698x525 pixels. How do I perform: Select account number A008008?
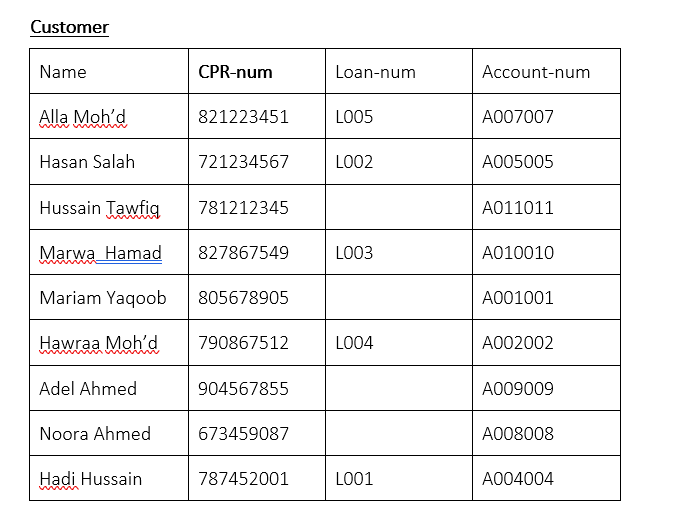point(518,434)
